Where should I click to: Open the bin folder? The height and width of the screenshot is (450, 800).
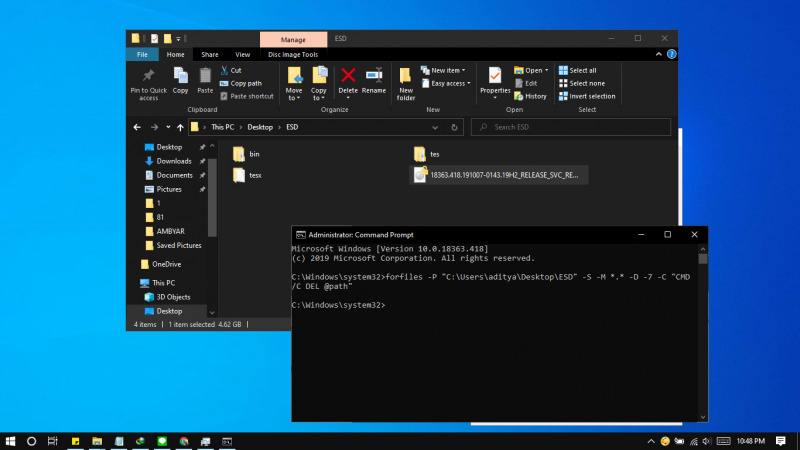pos(246,154)
